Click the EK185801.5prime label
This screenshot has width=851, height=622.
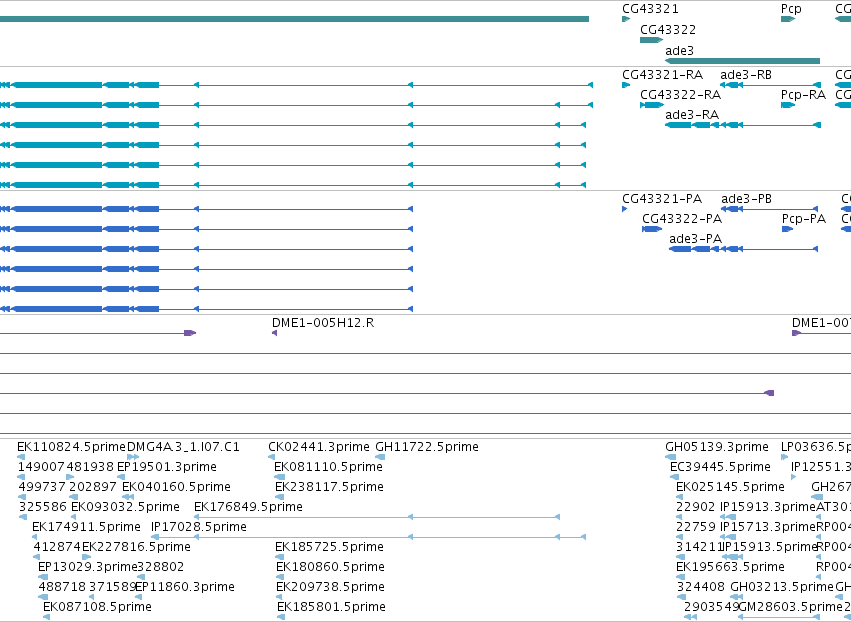[332, 607]
